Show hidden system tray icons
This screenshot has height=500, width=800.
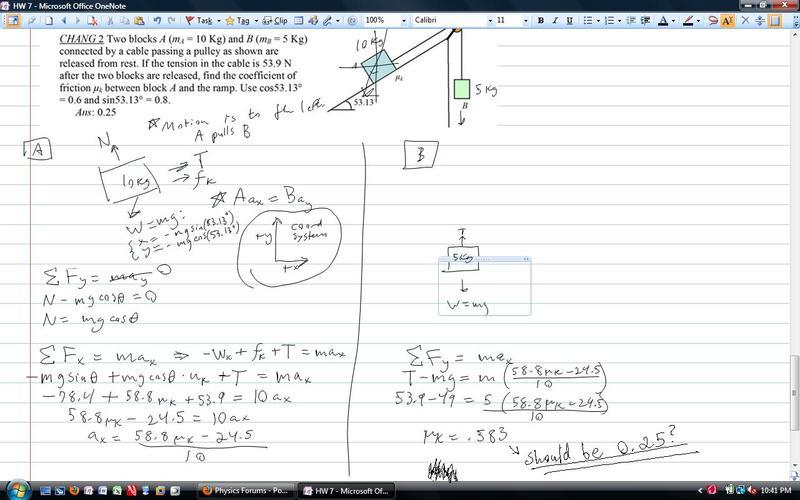[702, 491]
